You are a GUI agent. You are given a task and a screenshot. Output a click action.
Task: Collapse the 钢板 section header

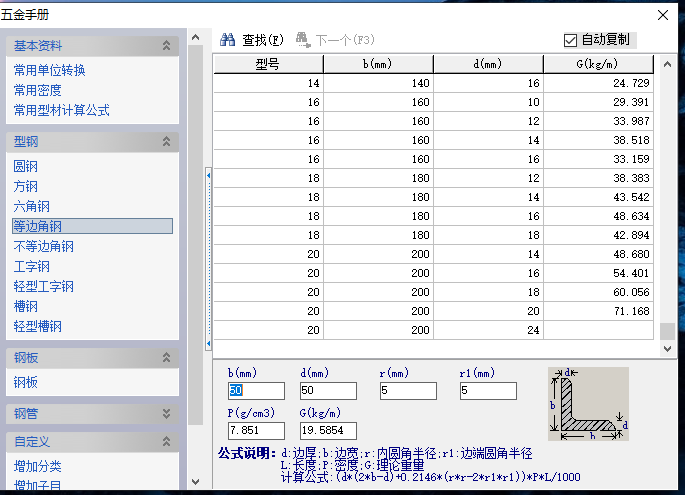[166, 358]
